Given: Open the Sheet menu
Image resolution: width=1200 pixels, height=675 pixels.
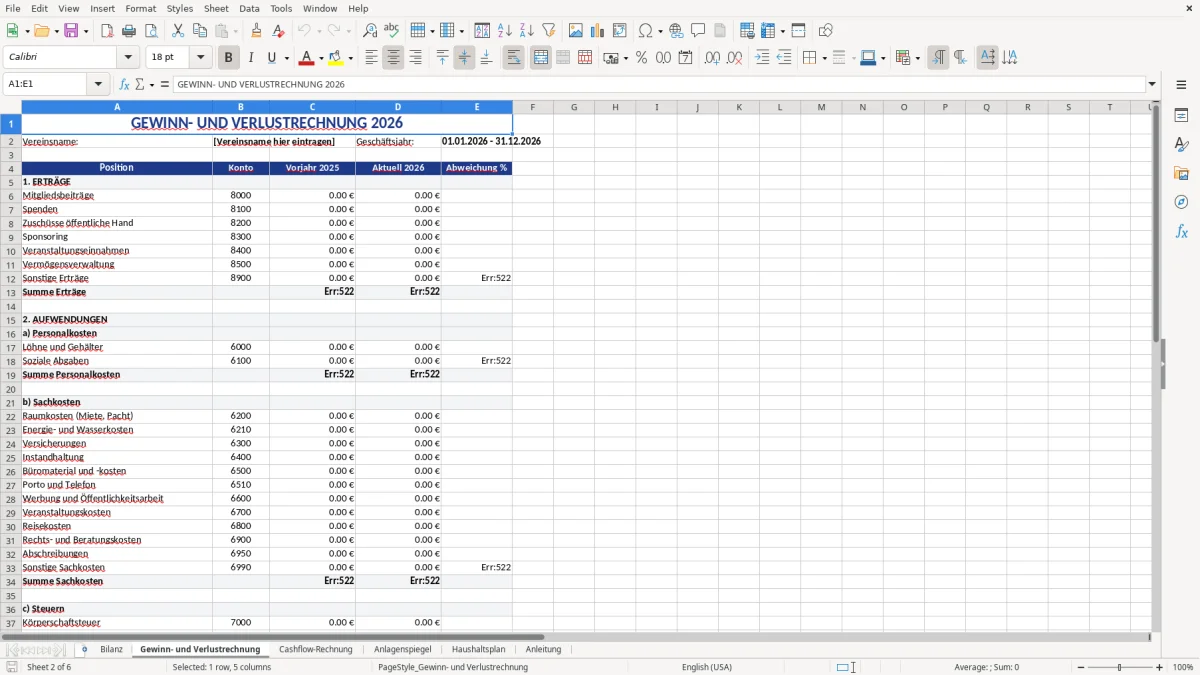Looking at the screenshot, I should pyautogui.click(x=216, y=8).
